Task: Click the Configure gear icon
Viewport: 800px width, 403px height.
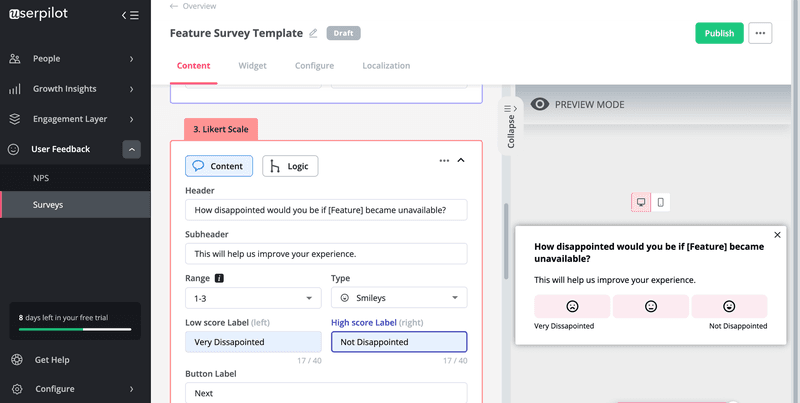Action: (x=17, y=389)
